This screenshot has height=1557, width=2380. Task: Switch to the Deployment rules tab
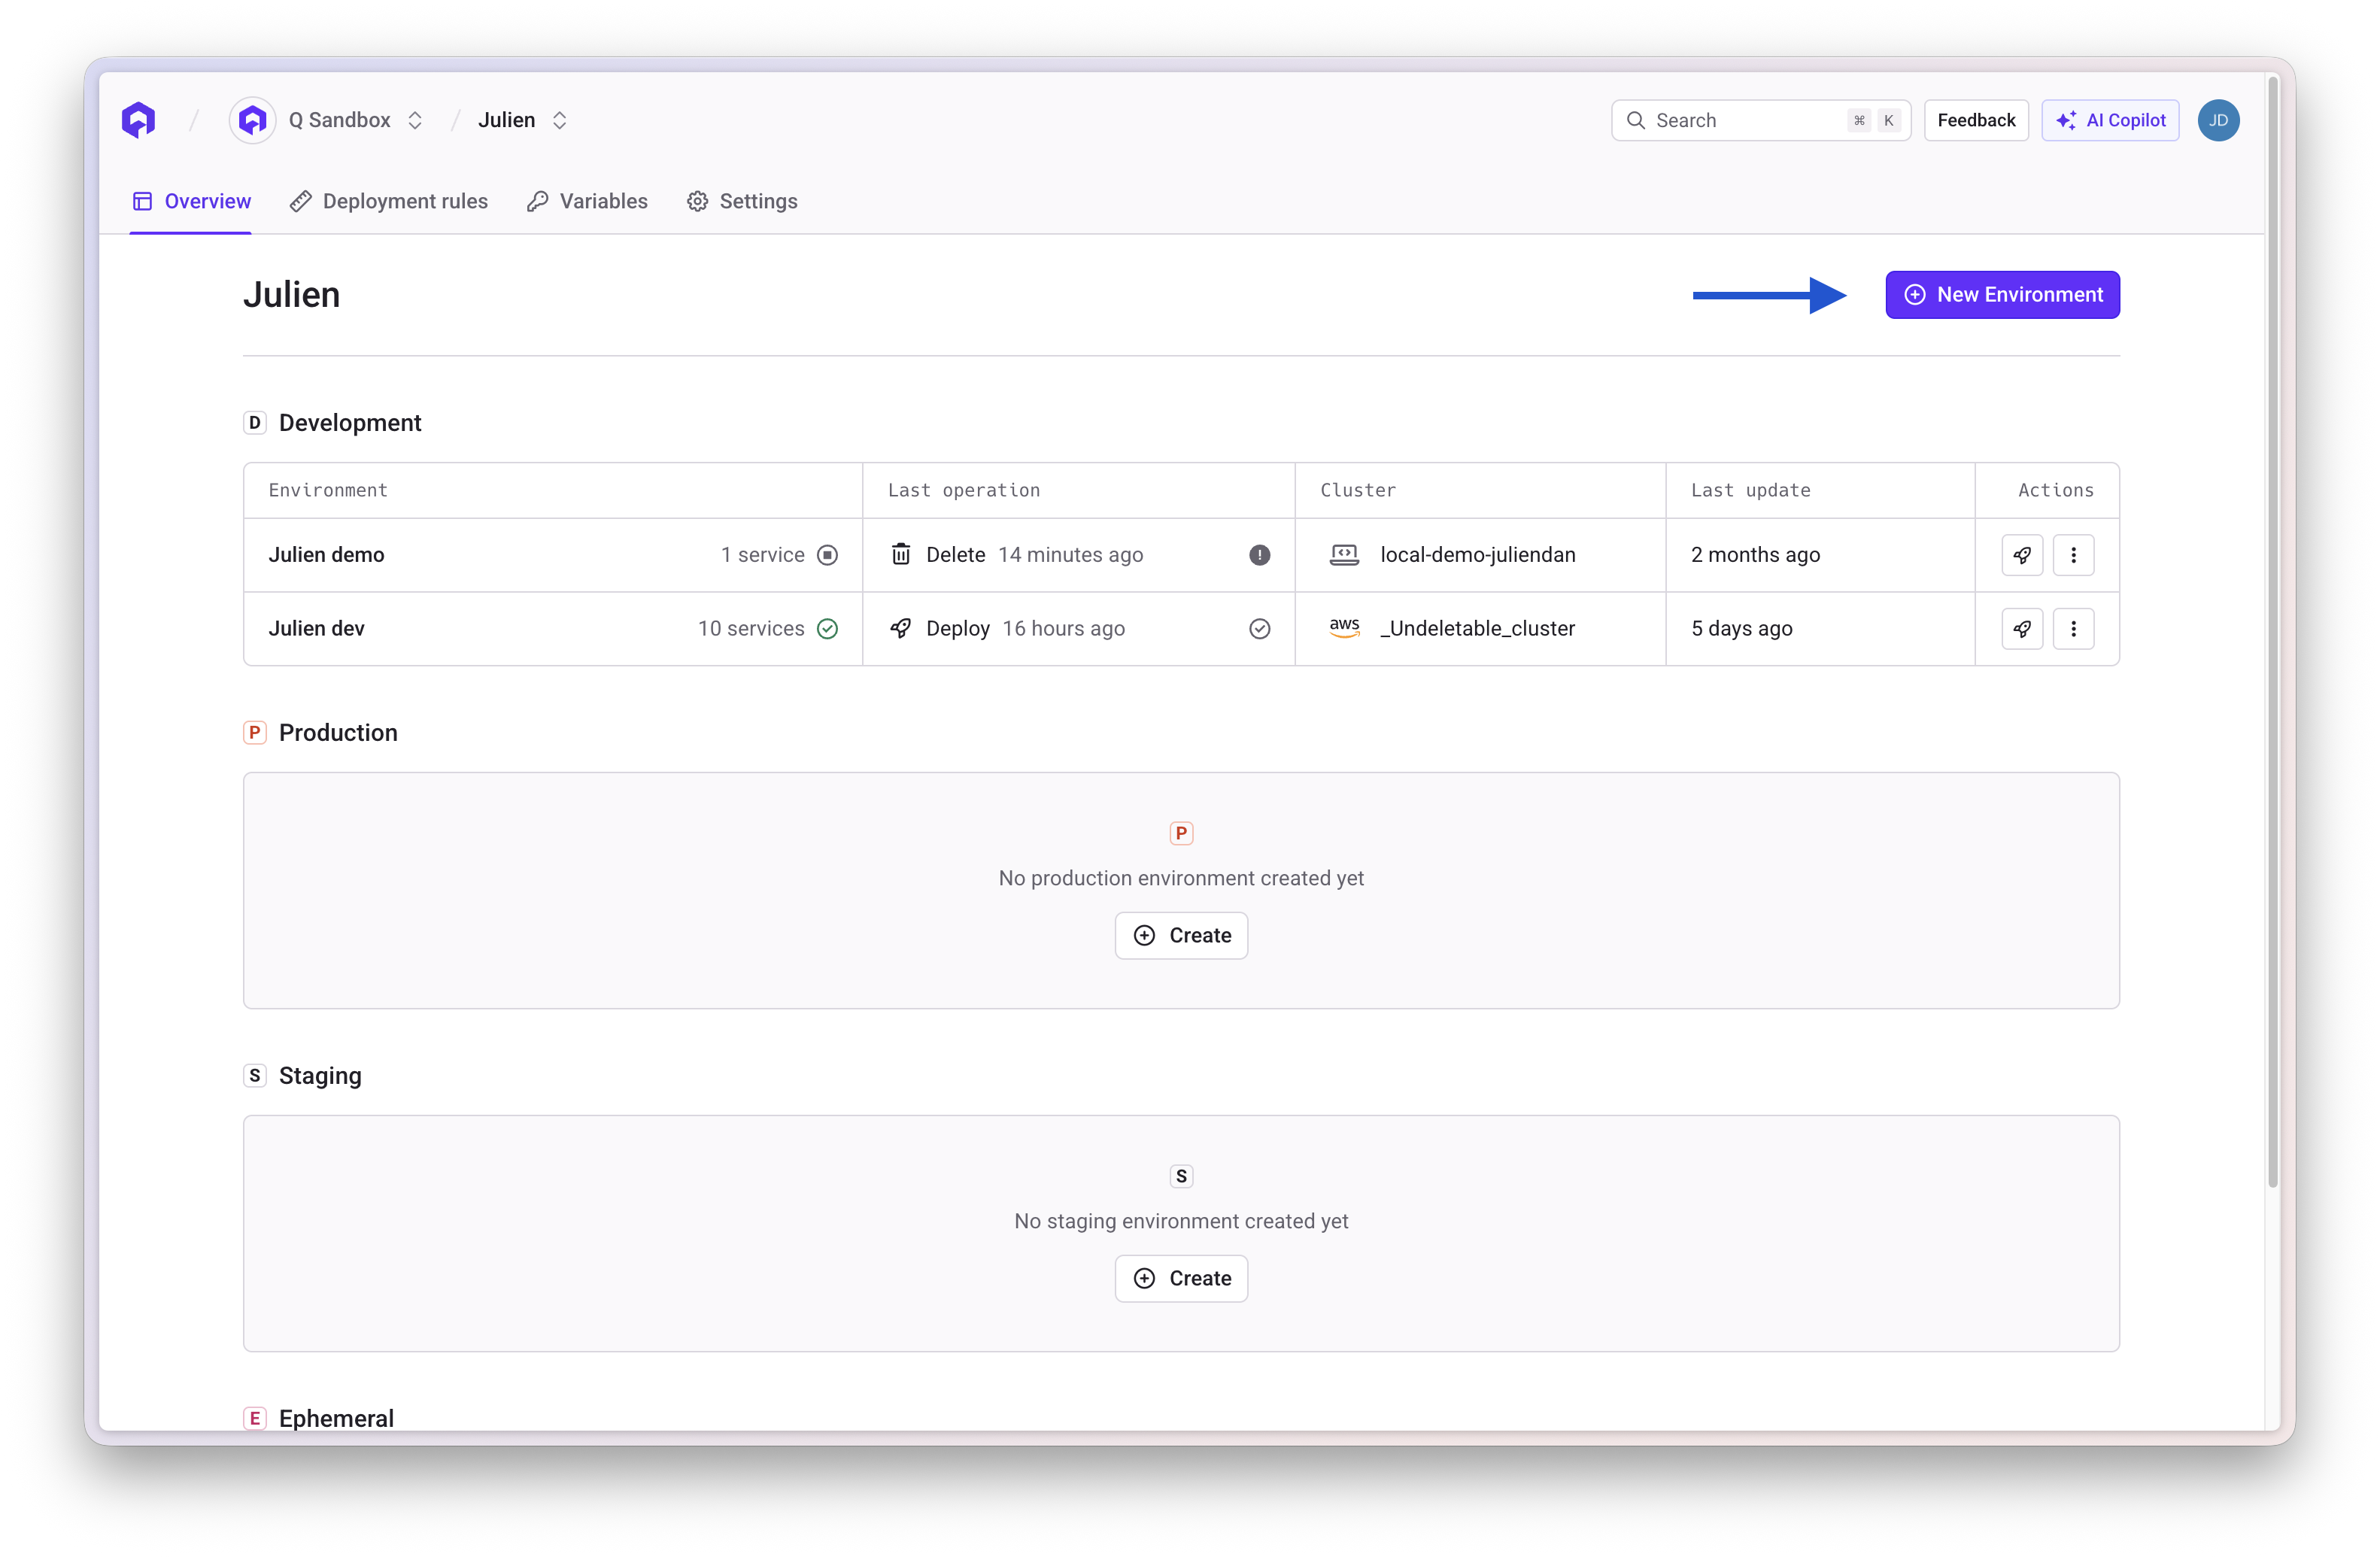click(389, 201)
